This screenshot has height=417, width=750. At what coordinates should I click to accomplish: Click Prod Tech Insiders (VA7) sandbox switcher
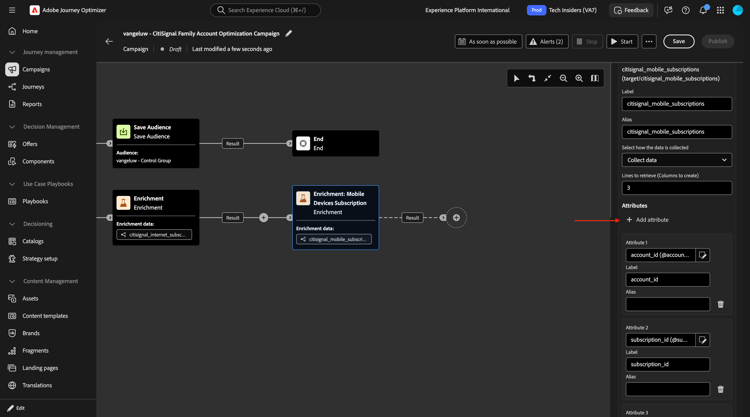pos(562,10)
